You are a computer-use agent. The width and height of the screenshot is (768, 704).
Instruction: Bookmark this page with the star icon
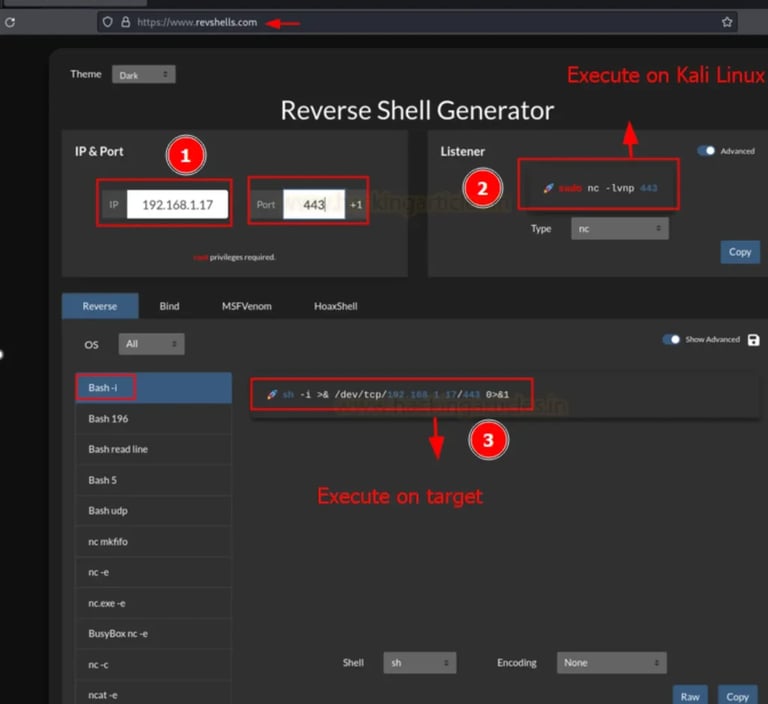727,22
